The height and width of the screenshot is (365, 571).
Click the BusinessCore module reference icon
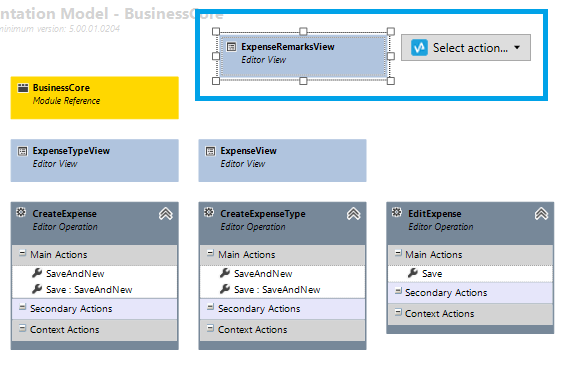coord(23,88)
